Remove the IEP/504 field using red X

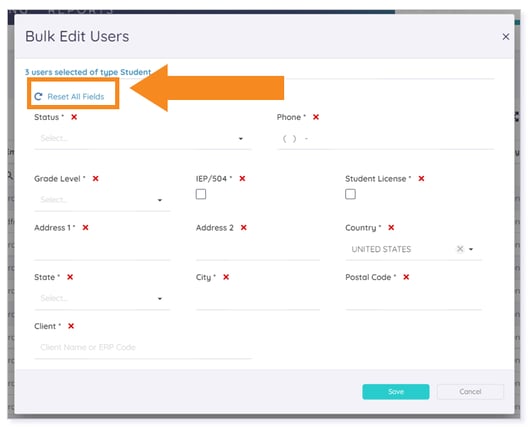(242, 179)
